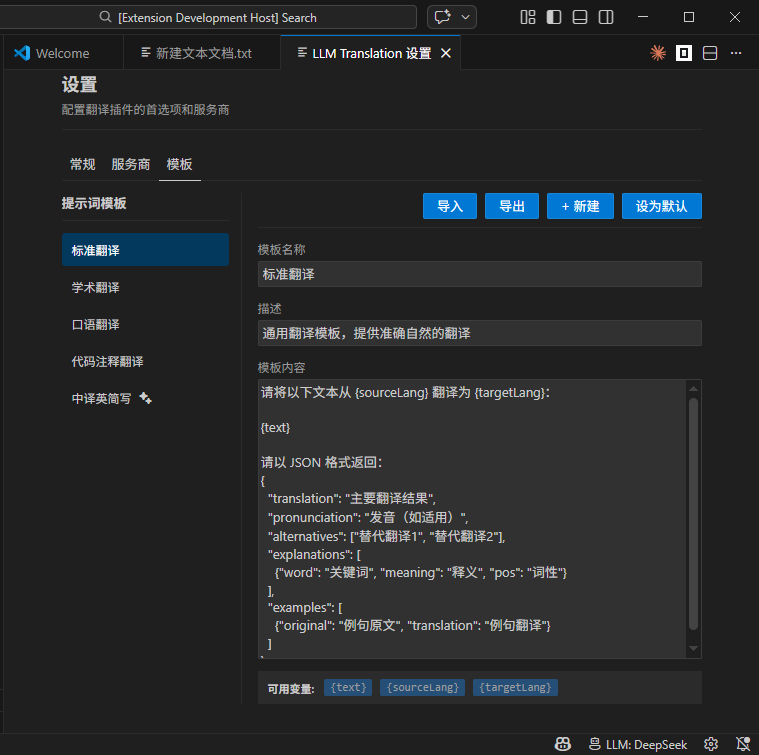Click sparkle icon beside 中译英简写
Screen dimensions: 759x755
point(146,398)
